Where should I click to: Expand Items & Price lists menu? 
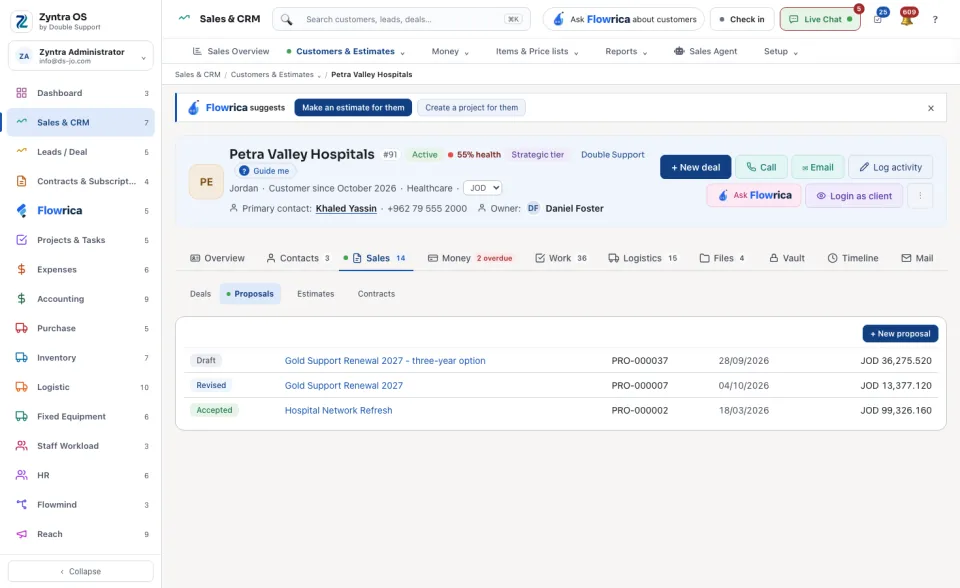(537, 51)
